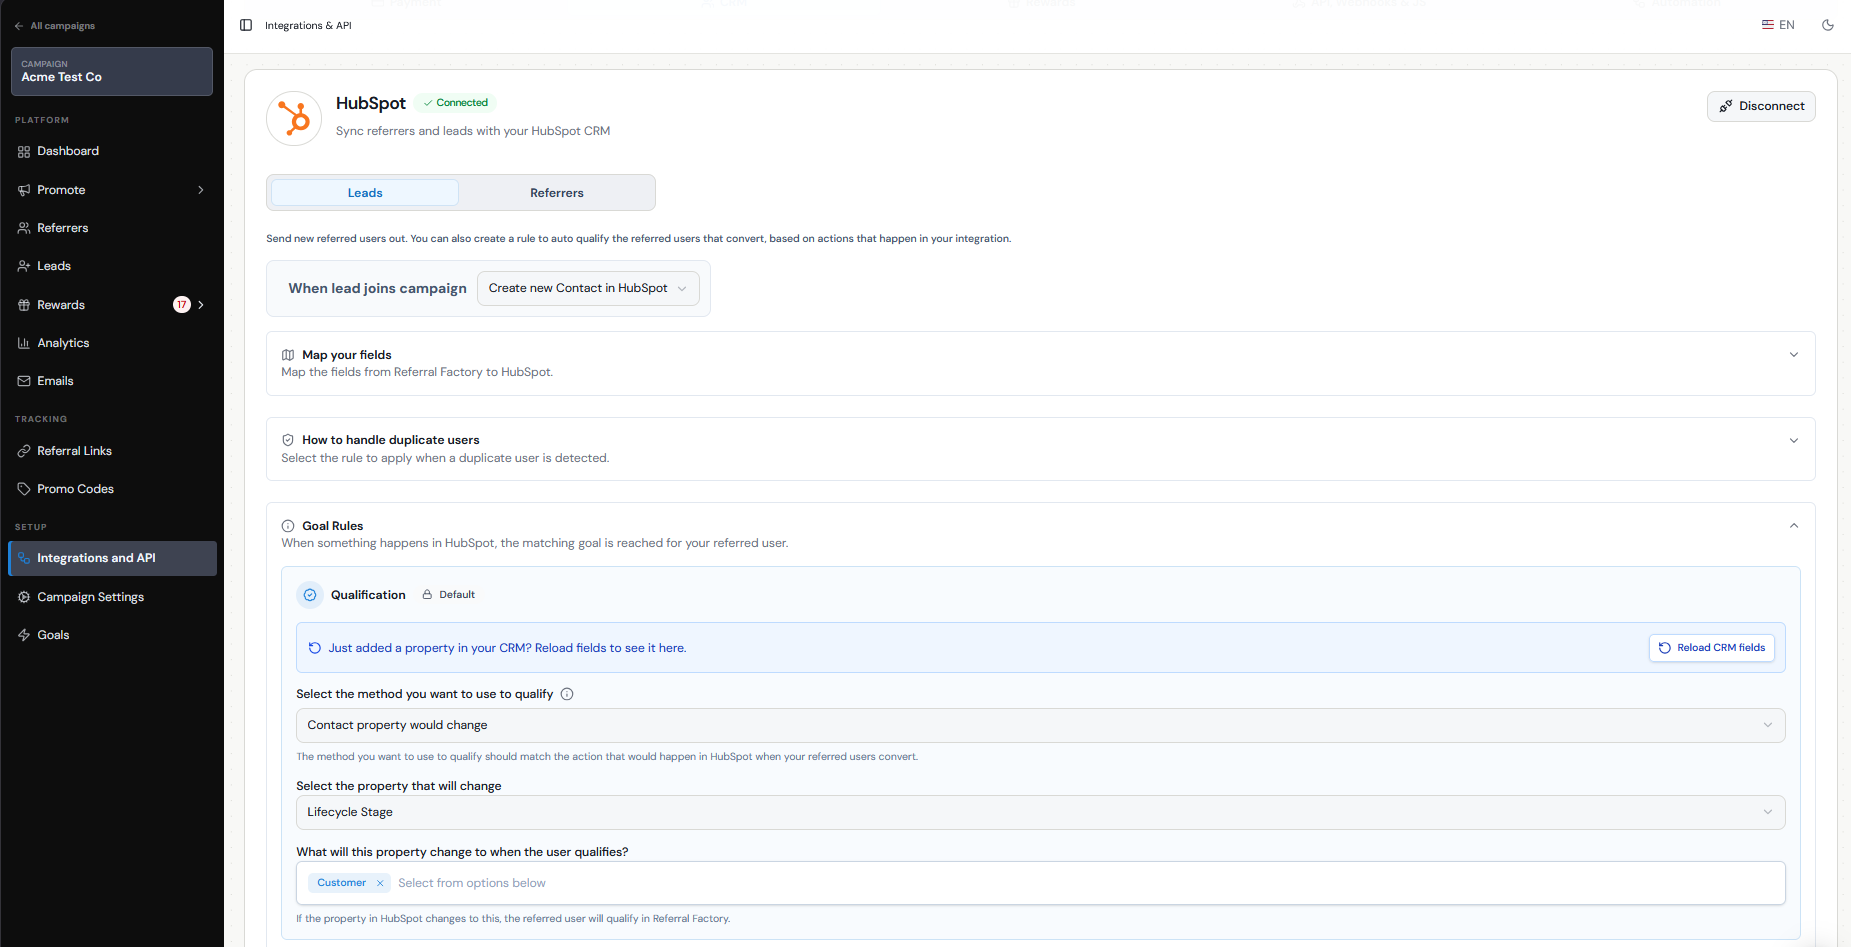
Task: Click the Rewards badge showing 17
Action: 182,305
